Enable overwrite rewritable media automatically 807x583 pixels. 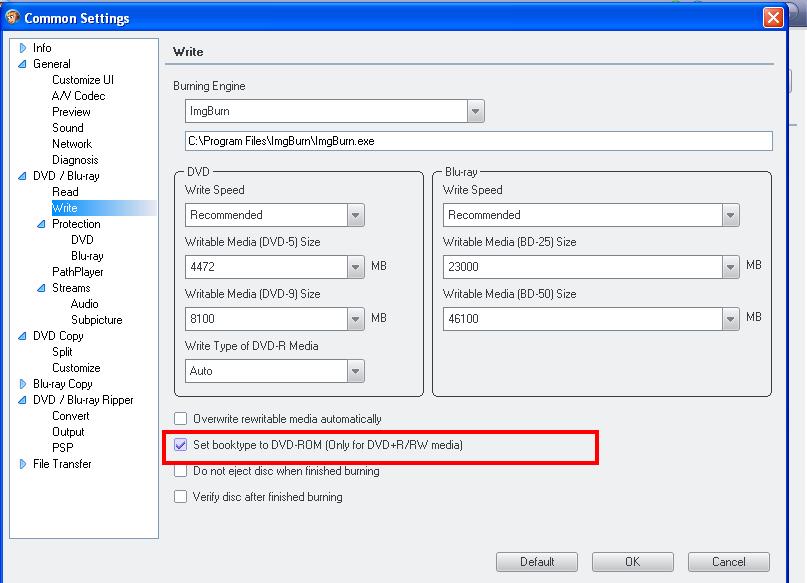click(181, 419)
